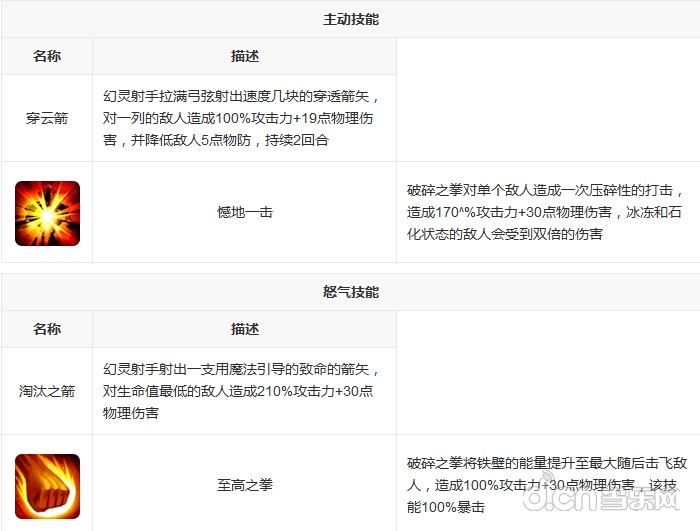Click the explosion skill icon for 撼地一击
The height and width of the screenshot is (531, 700).
click(x=47, y=213)
